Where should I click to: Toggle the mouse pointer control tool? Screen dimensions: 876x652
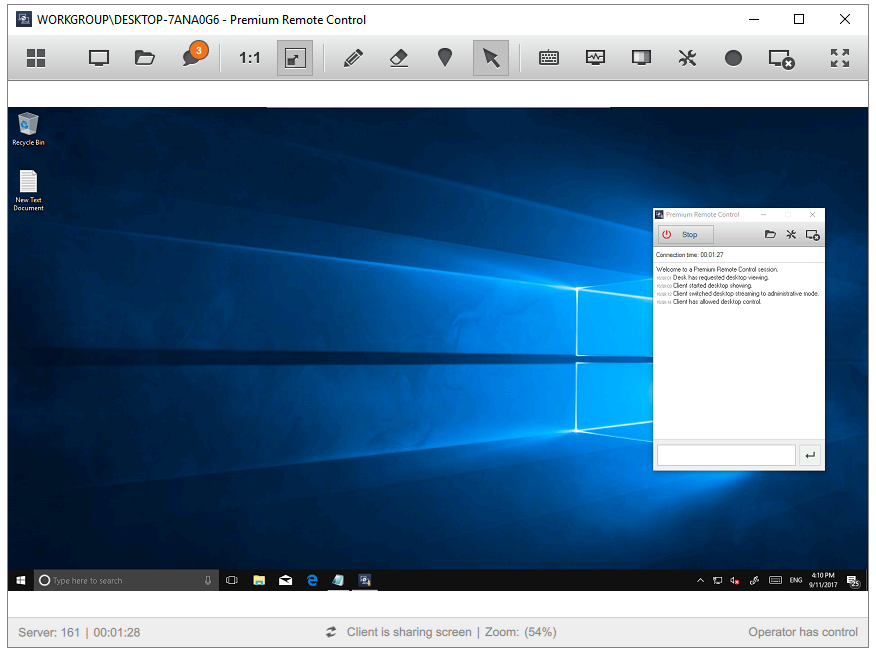[491, 58]
